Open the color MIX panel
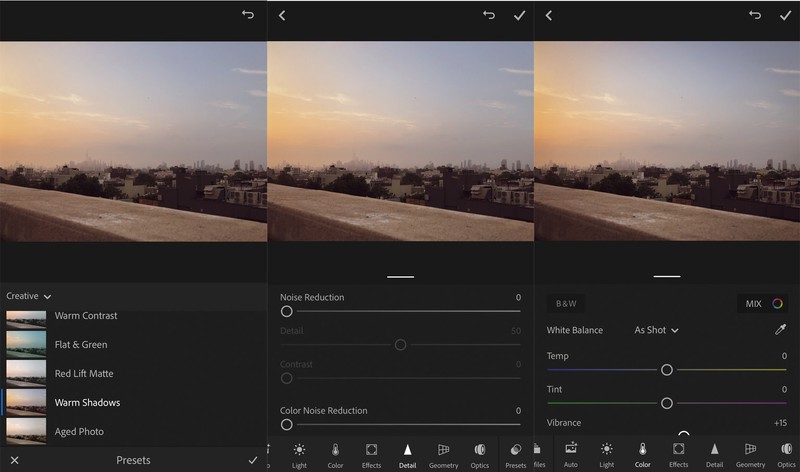 point(760,303)
